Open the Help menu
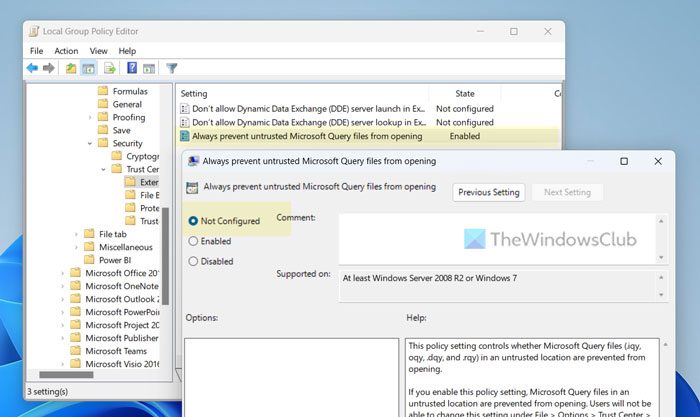The height and width of the screenshot is (417, 700). click(x=127, y=51)
